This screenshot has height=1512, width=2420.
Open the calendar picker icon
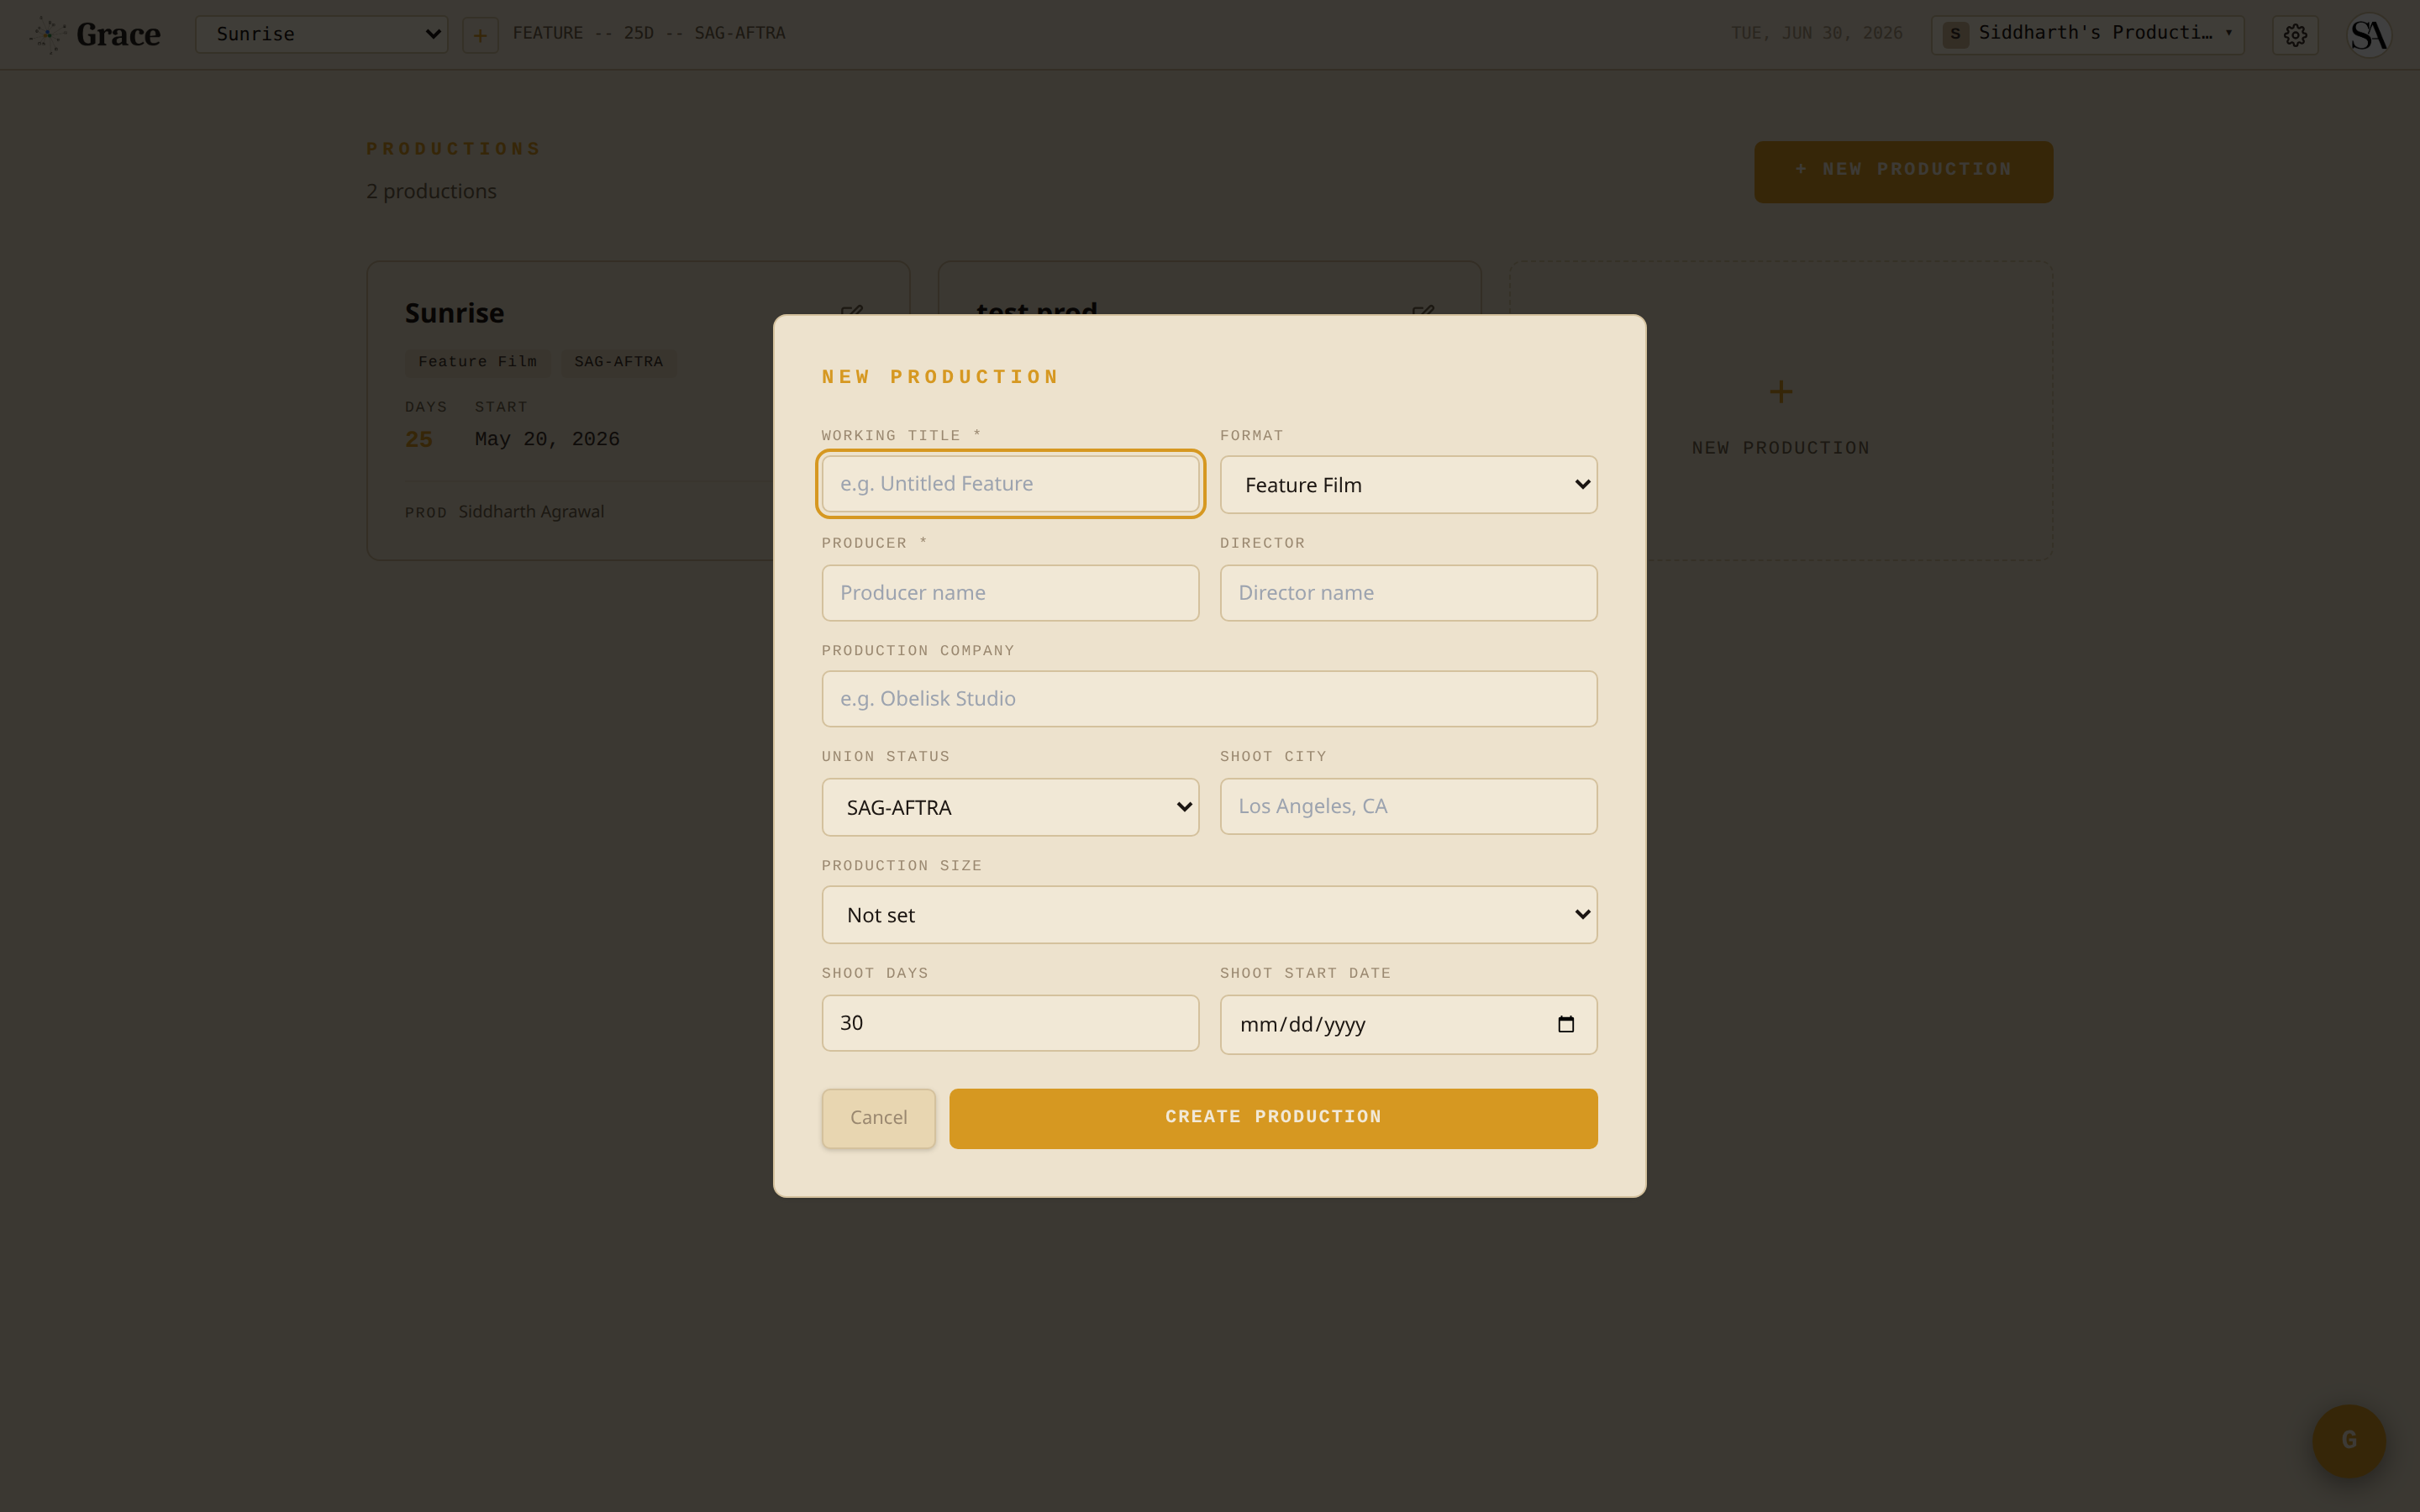point(1566,1024)
